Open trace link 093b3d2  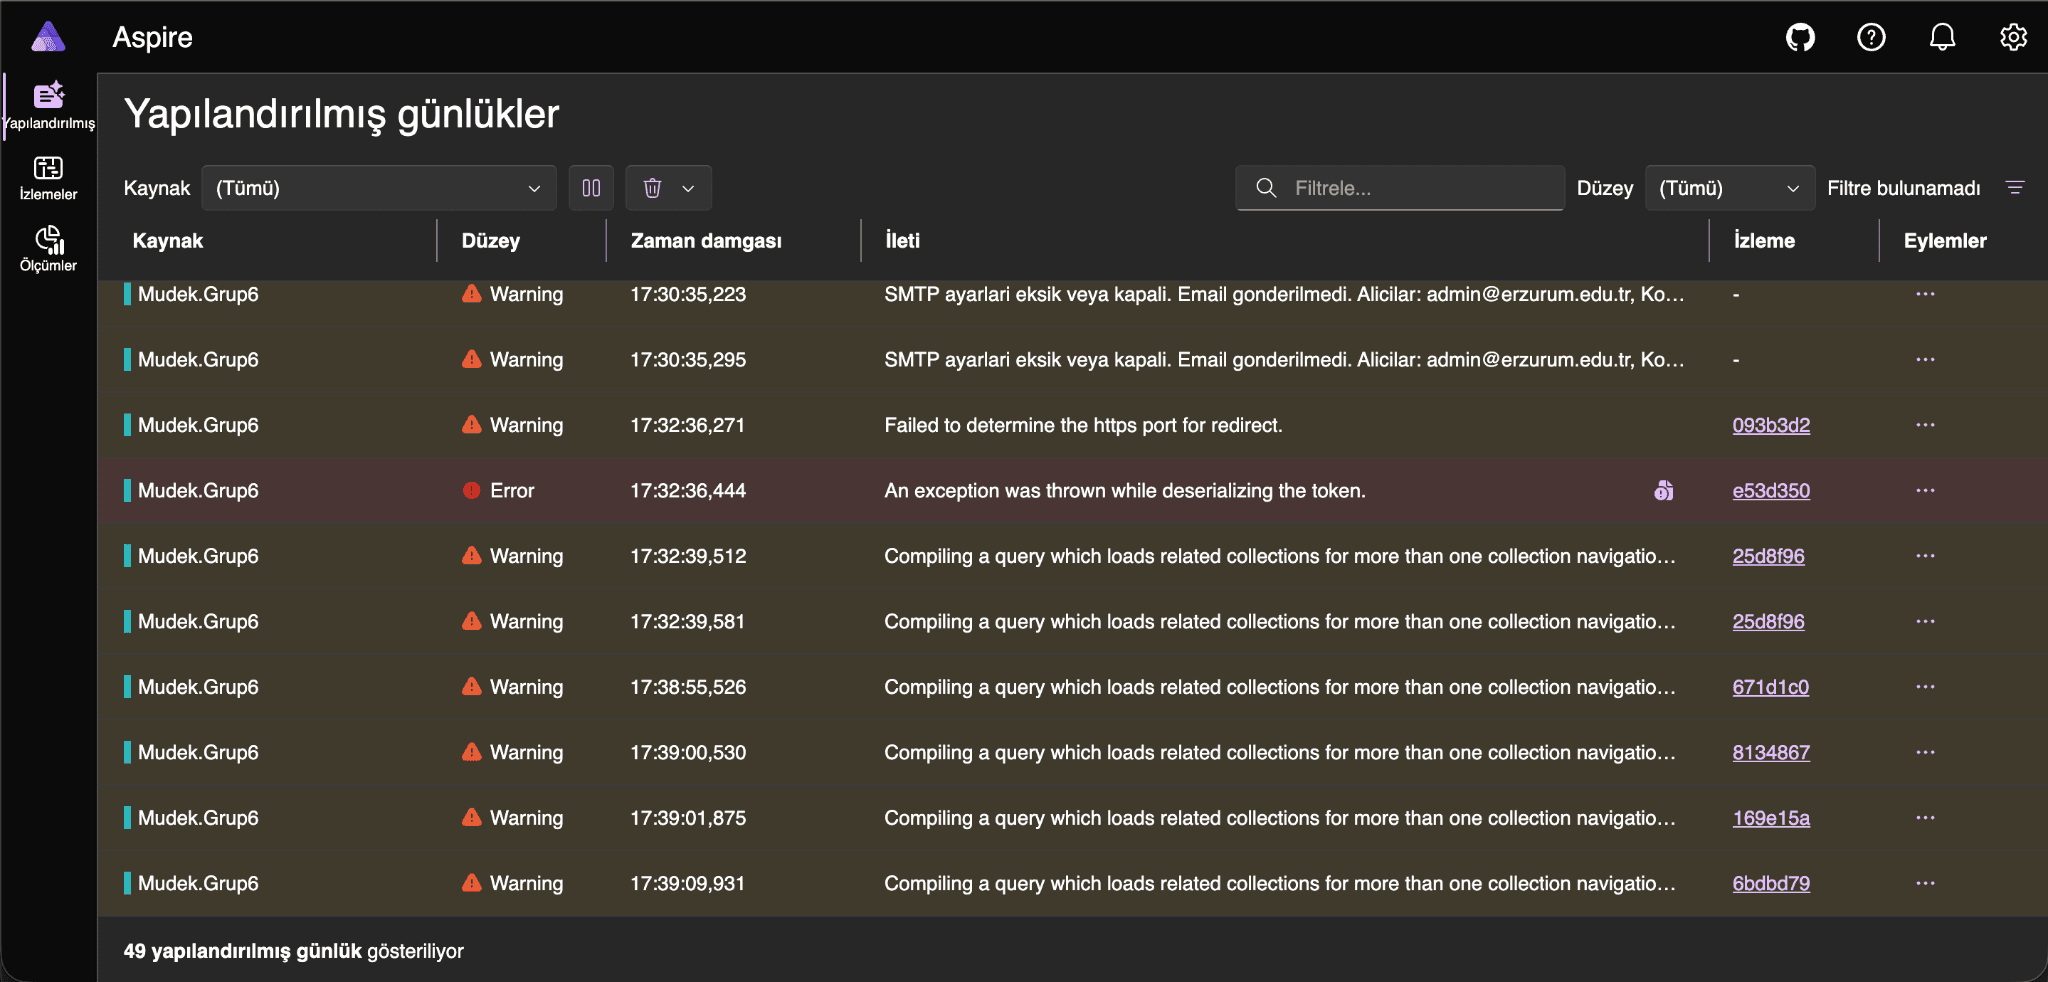pyautogui.click(x=1771, y=425)
